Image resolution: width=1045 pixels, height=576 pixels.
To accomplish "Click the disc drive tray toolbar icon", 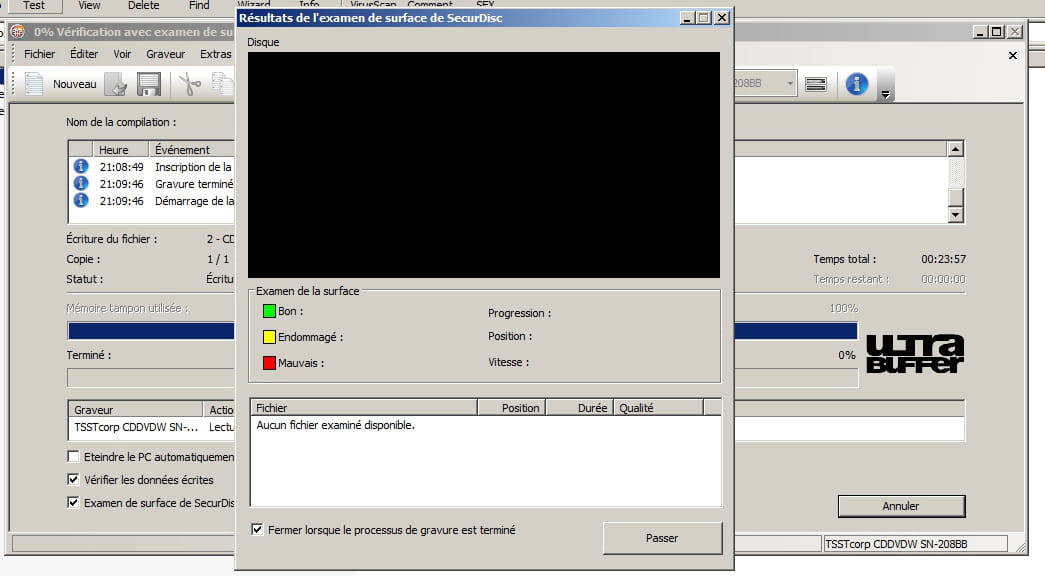I will point(816,84).
